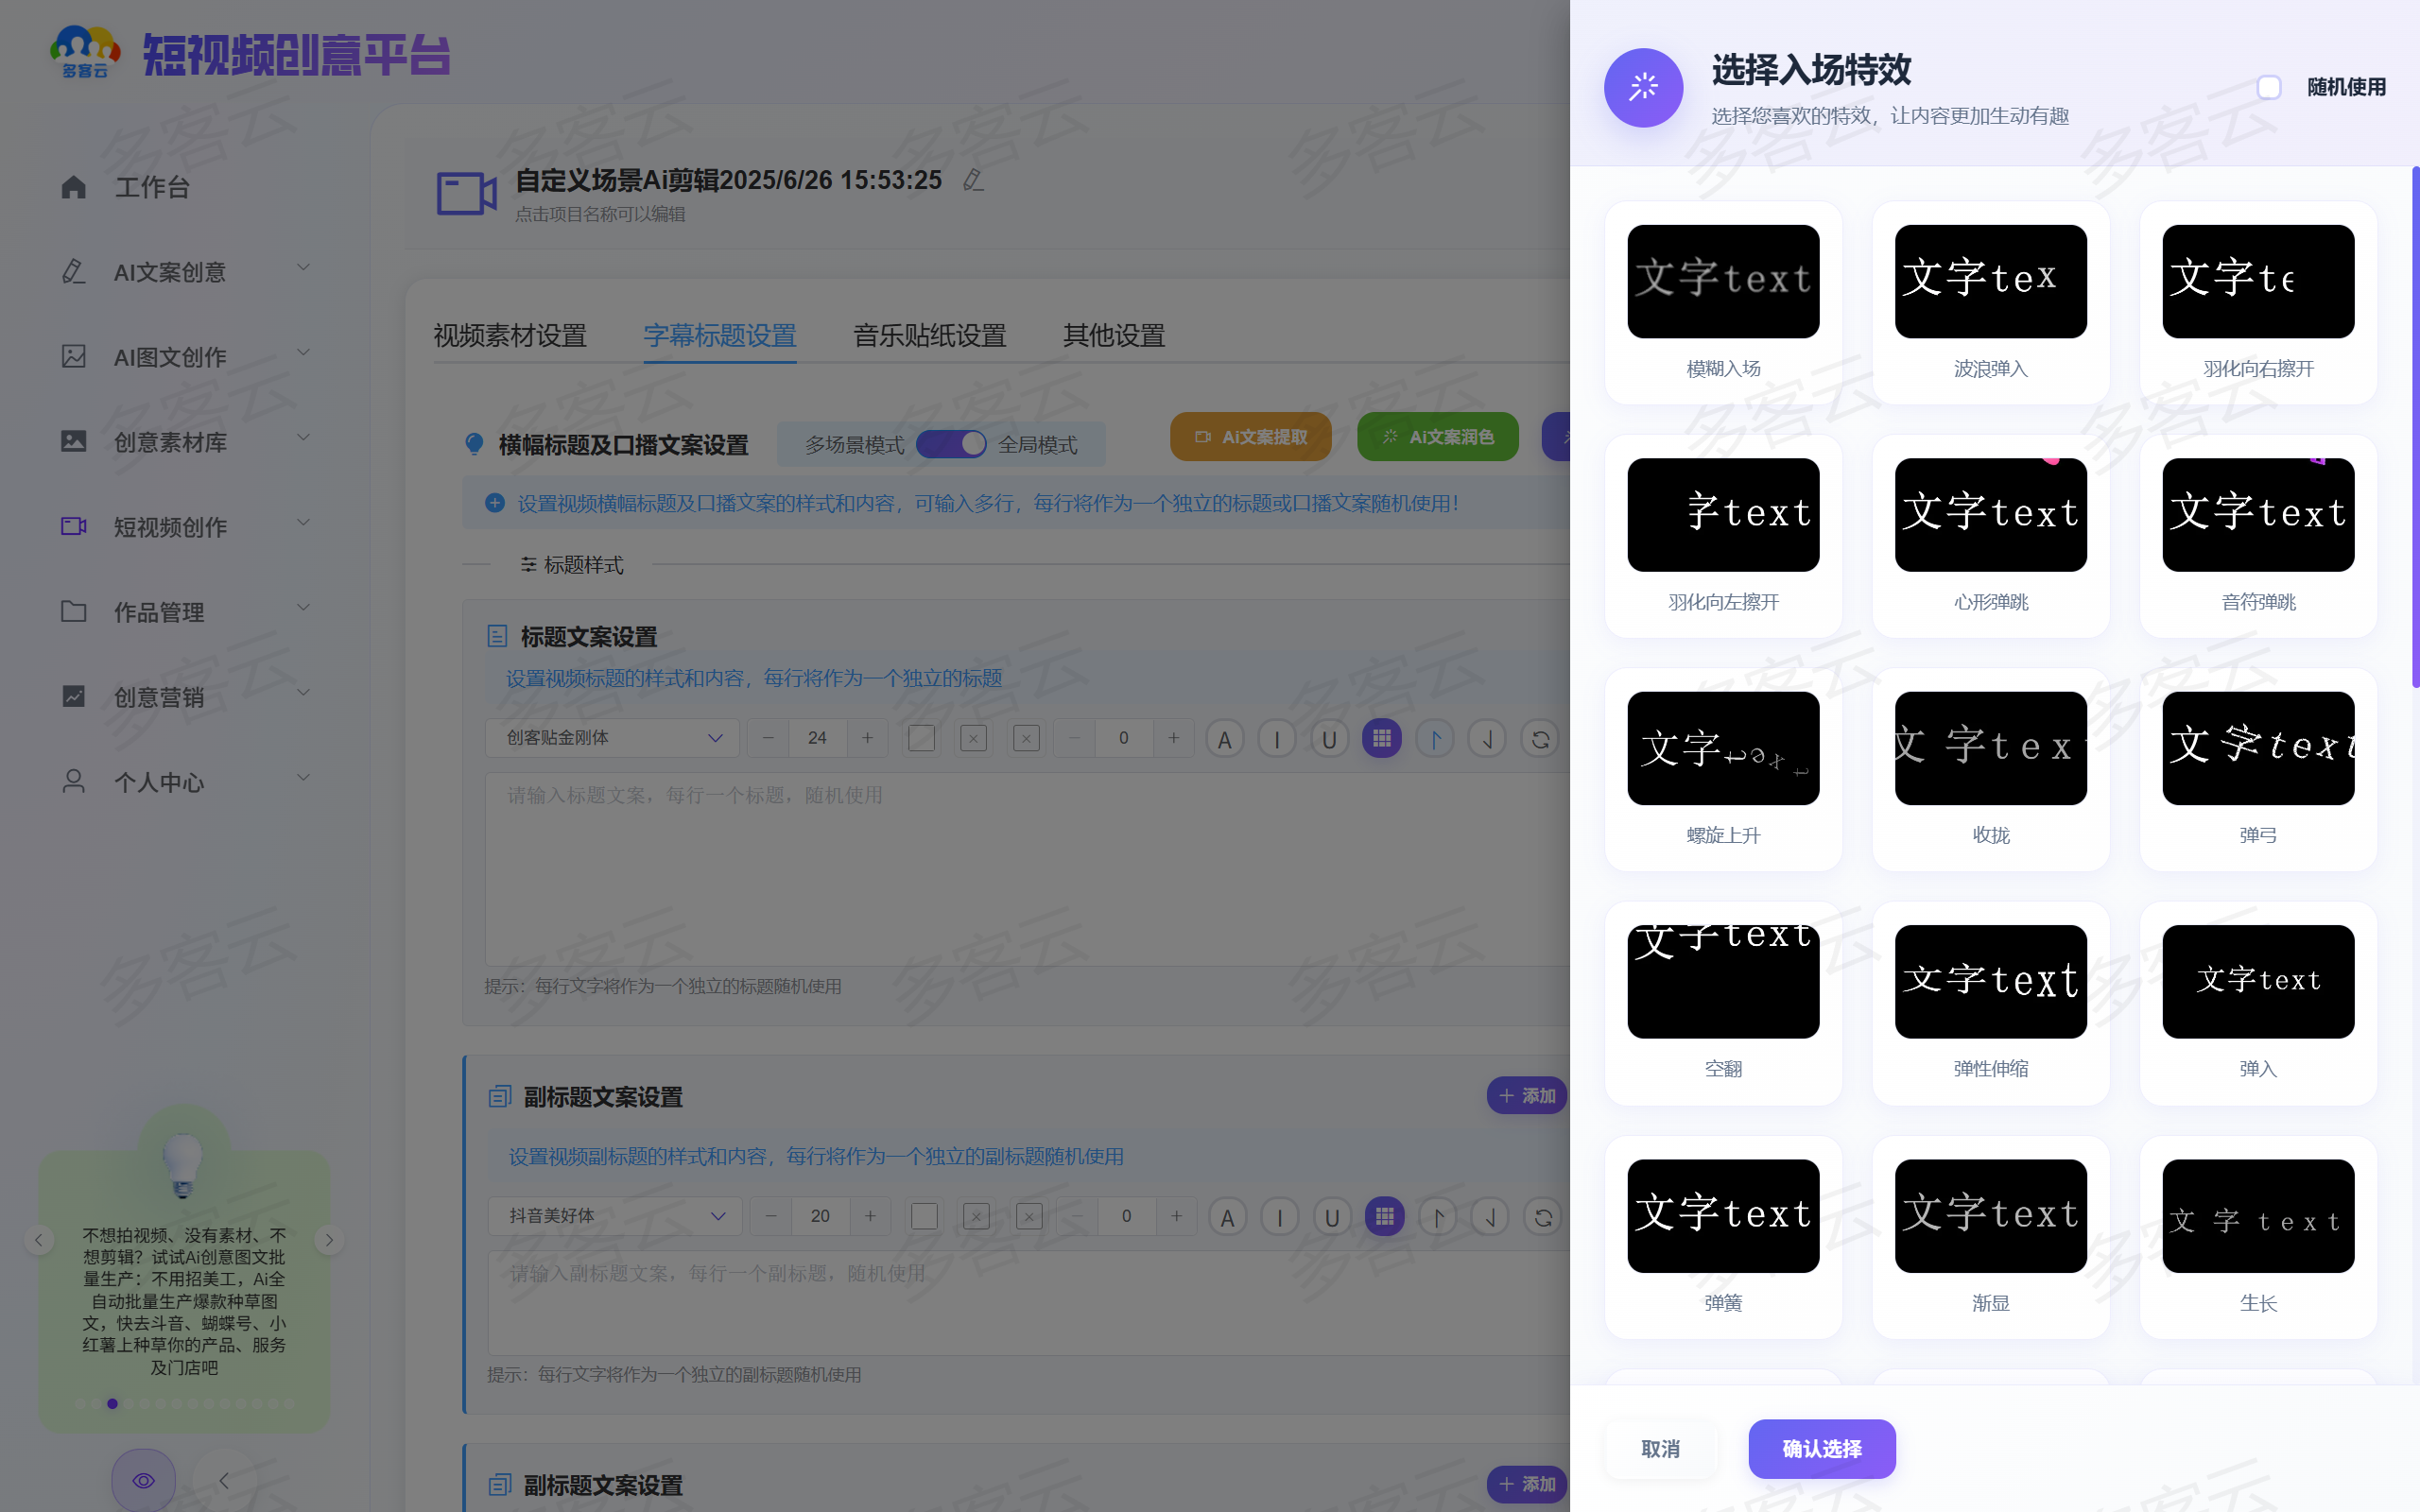Viewport: 2420px width, 1512px height.
Task: Toggle 多场景模式 / 全局模式 switch
Action: tap(951, 444)
